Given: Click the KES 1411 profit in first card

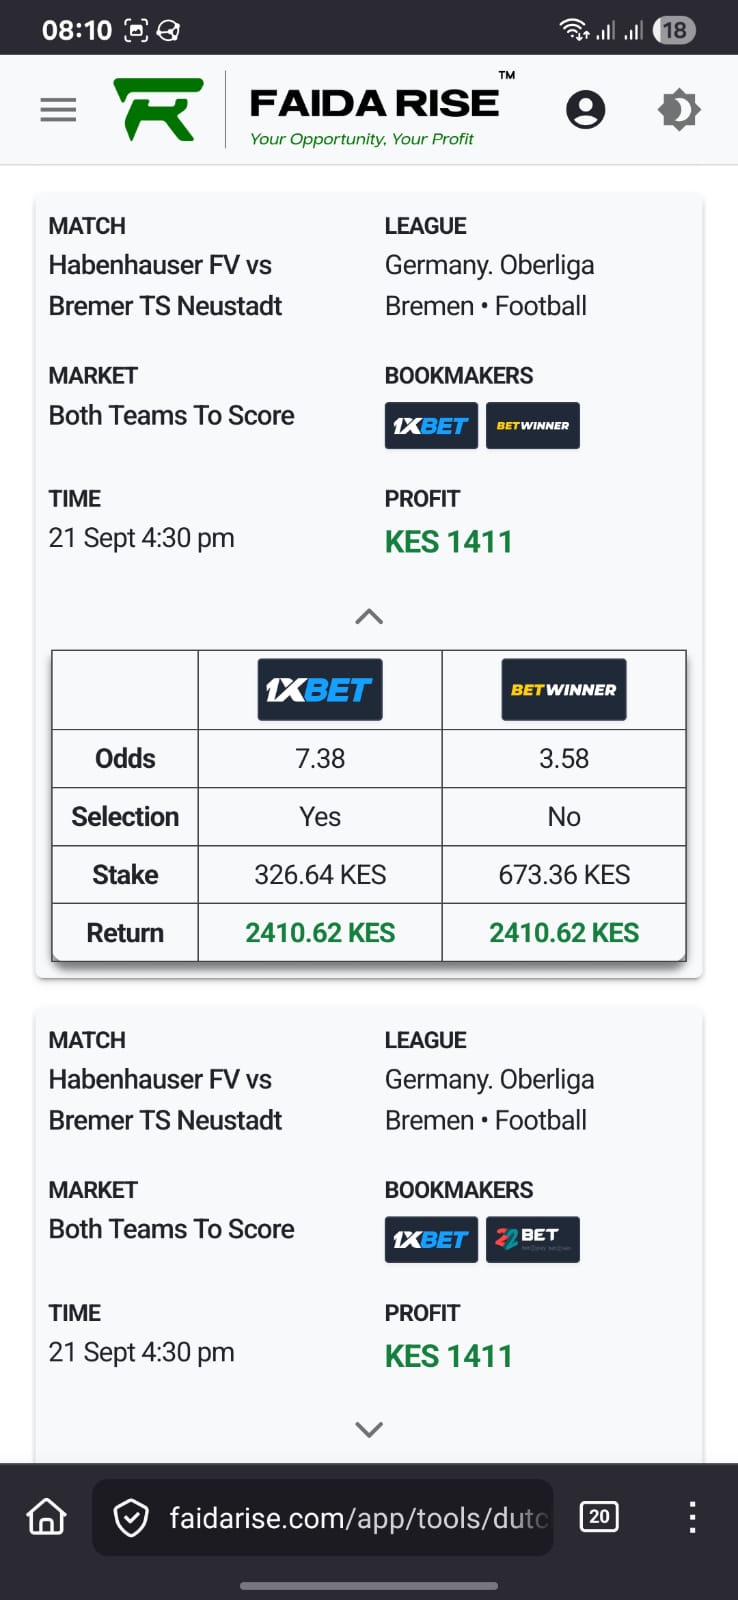Looking at the screenshot, I should coord(449,542).
